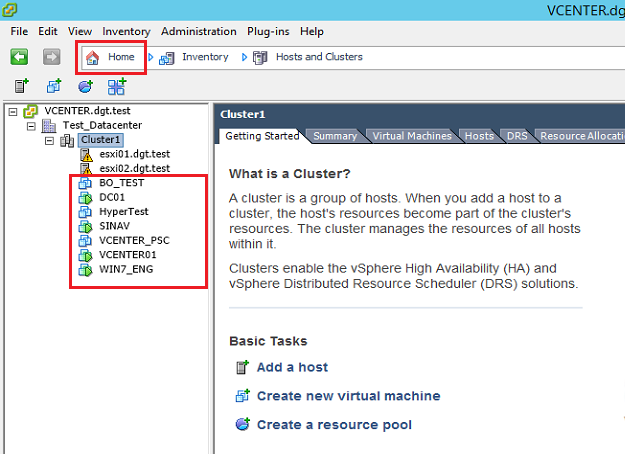Open the File menu
625x454 pixels.
pyautogui.click(x=19, y=31)
